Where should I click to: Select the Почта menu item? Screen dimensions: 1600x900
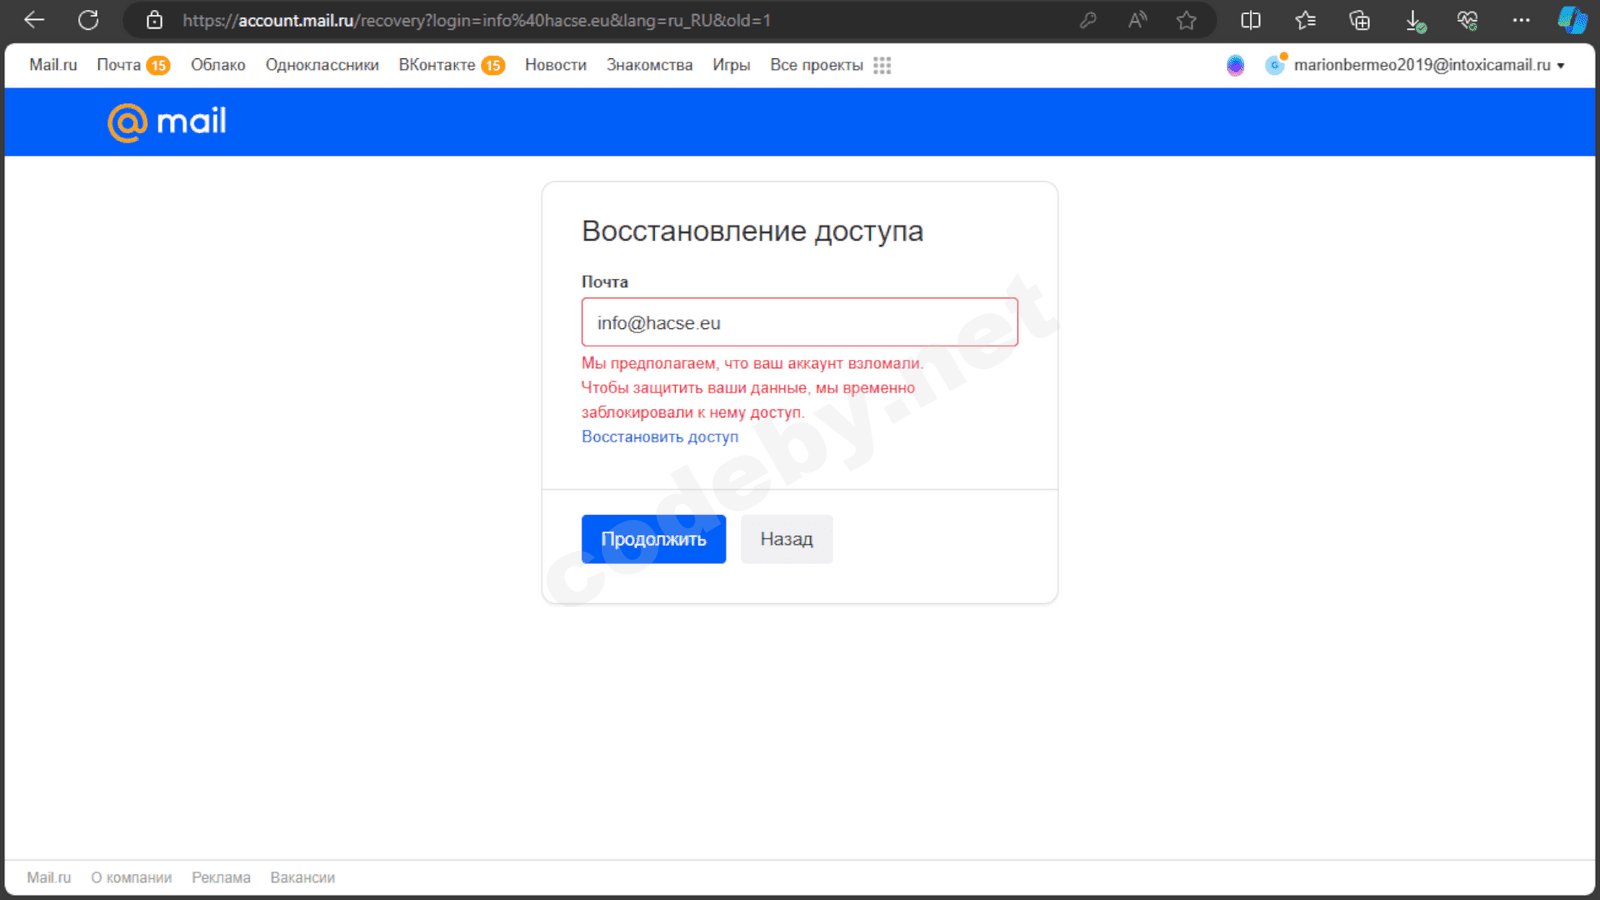coord(121,65)
